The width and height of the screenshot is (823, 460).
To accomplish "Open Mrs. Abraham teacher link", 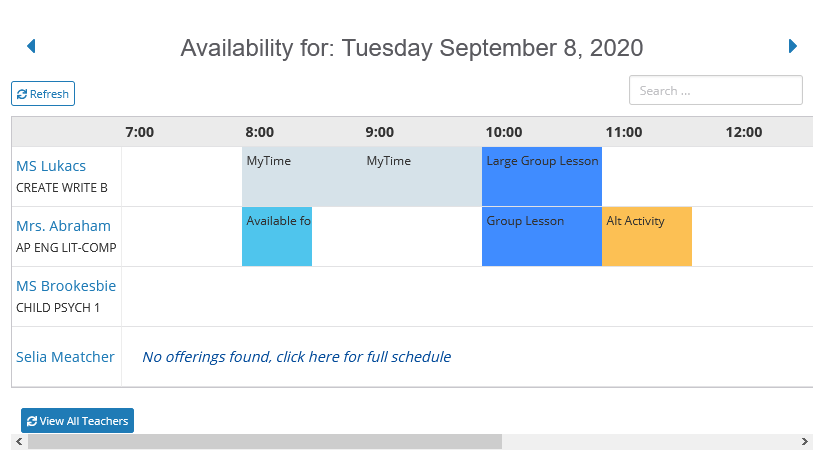I will click(63, 226).
